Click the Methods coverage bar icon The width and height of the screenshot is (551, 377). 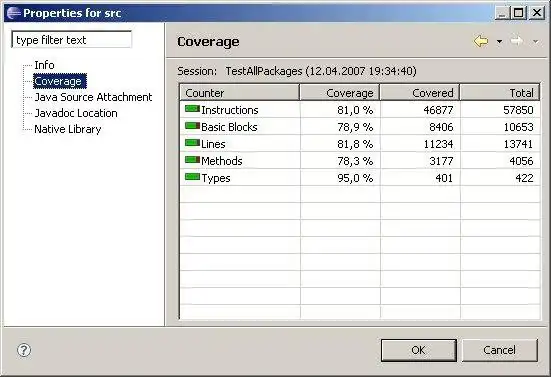[192, 160]
